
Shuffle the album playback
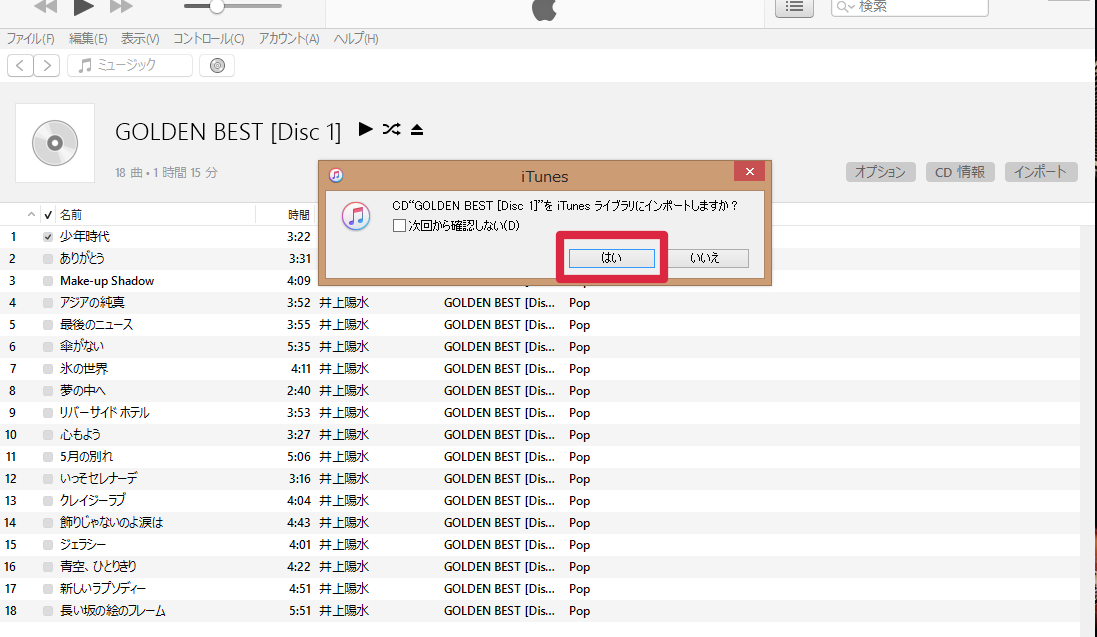pos(391,129)
